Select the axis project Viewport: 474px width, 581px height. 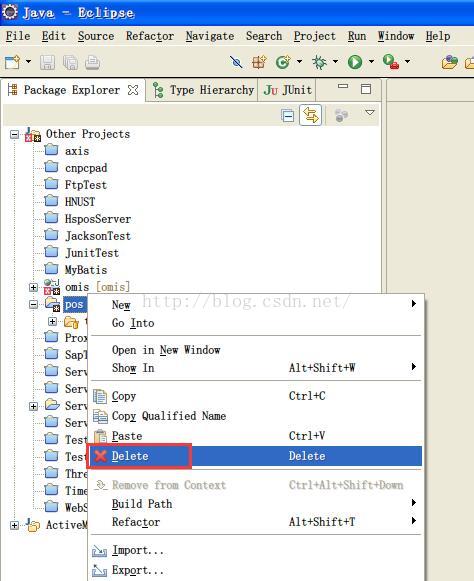77,151
